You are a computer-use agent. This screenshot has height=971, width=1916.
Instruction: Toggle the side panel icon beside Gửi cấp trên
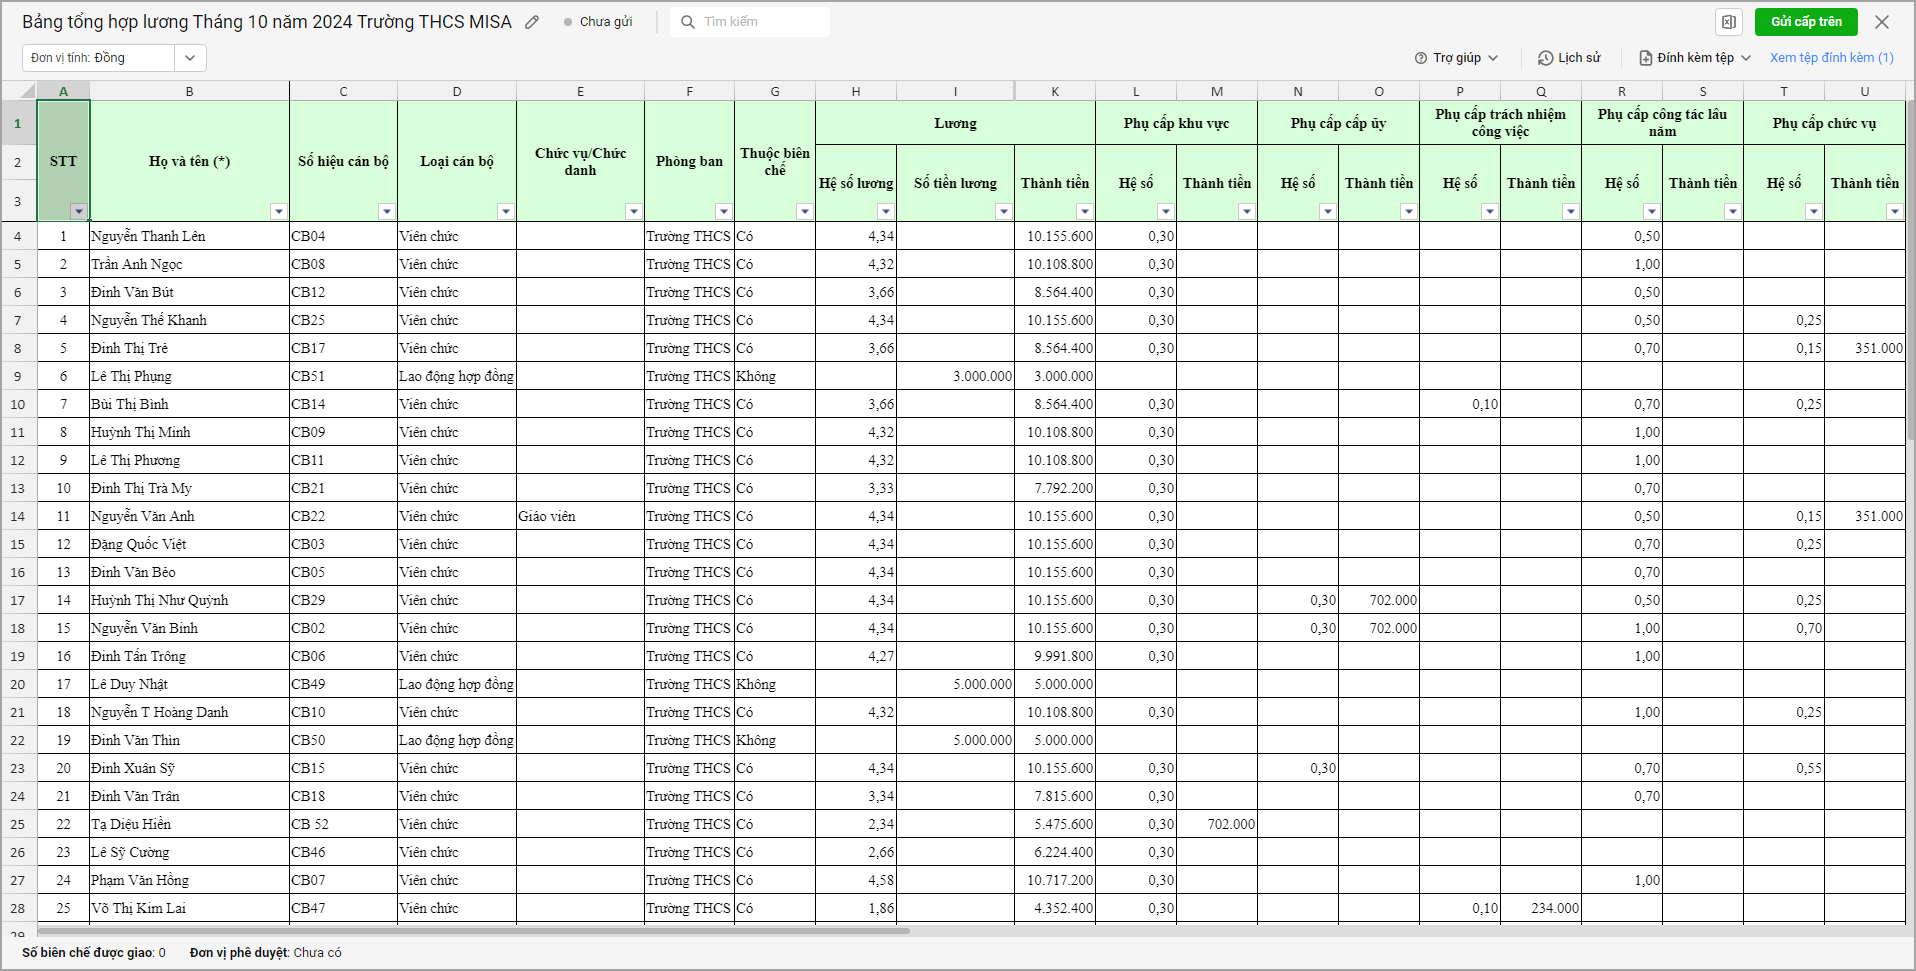pos(1728,22)
